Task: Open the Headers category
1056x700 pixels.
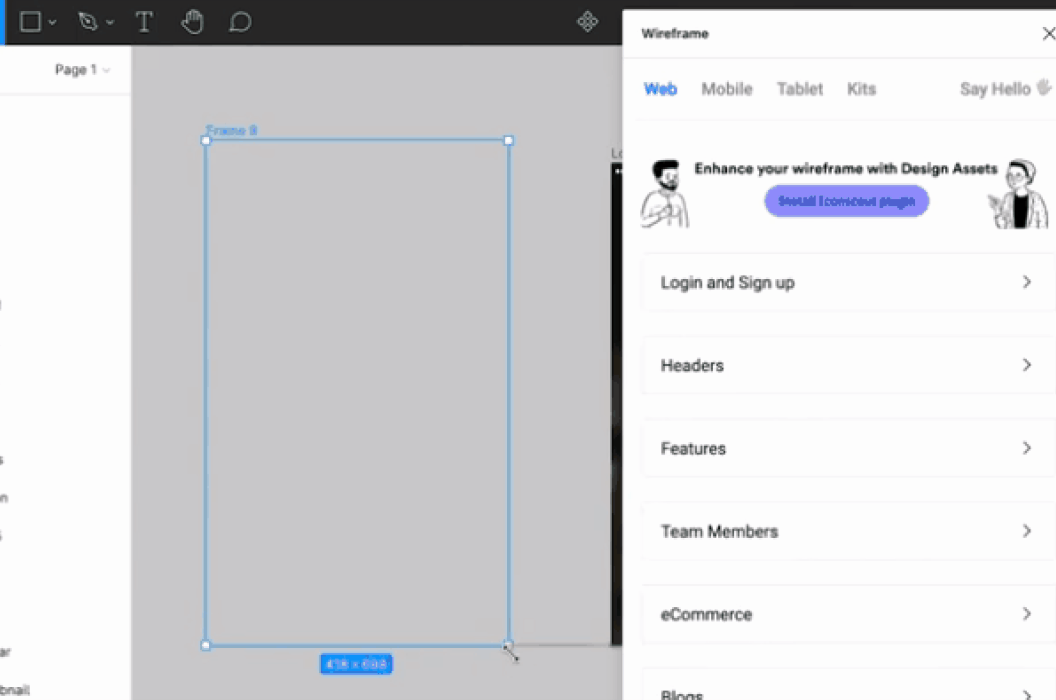Action: (849, 365)
